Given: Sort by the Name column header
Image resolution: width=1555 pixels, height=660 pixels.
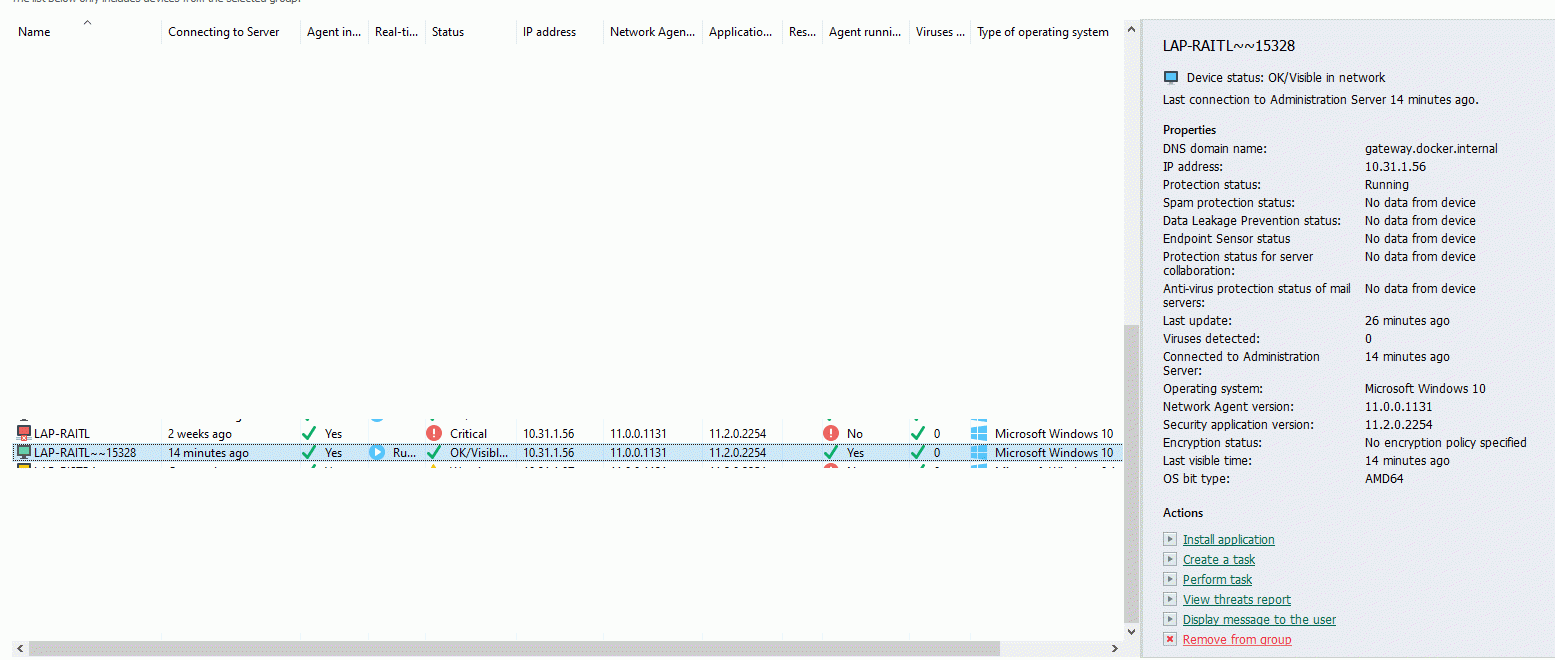Looking at the screenshot, I should [x=85, y=32].
